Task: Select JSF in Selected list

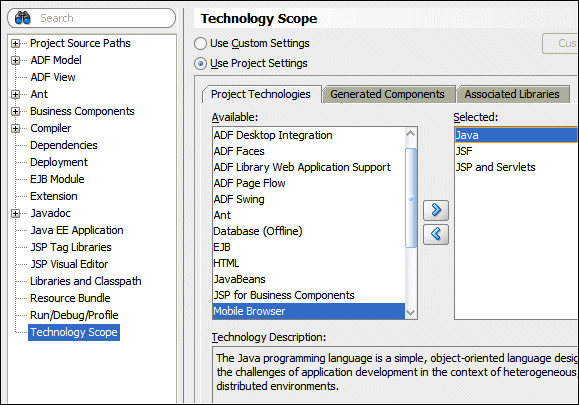Action: pyautogui.click(x=516, y=151)
